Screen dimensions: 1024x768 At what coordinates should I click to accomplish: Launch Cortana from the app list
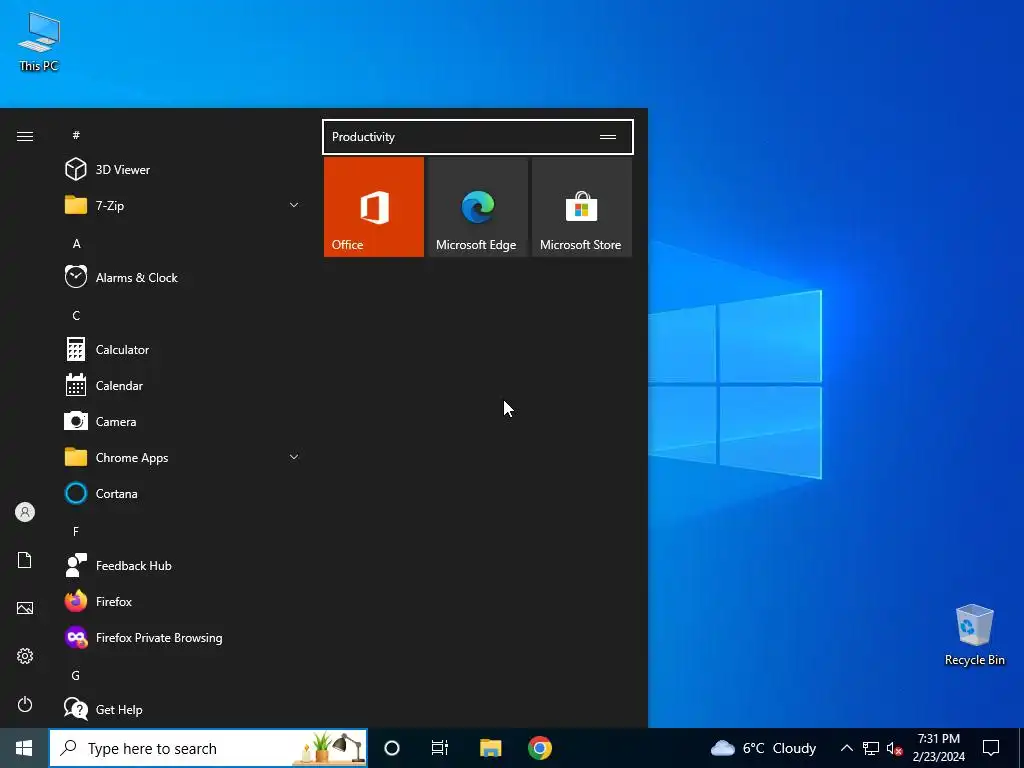[183, 494]
